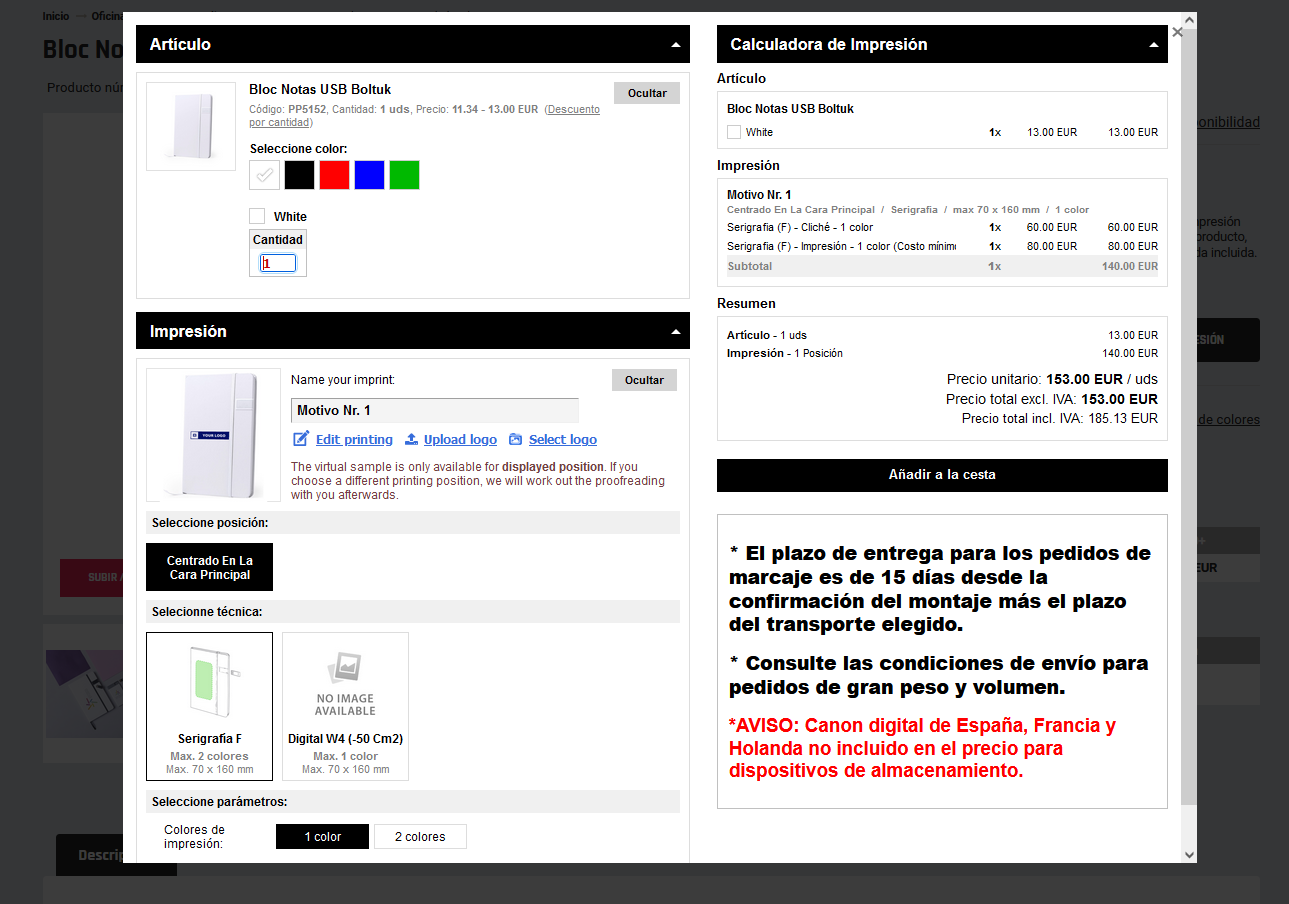Viewport: 1289px width, 904px height.
Task: Select the green color swatch
Action: 404,175
